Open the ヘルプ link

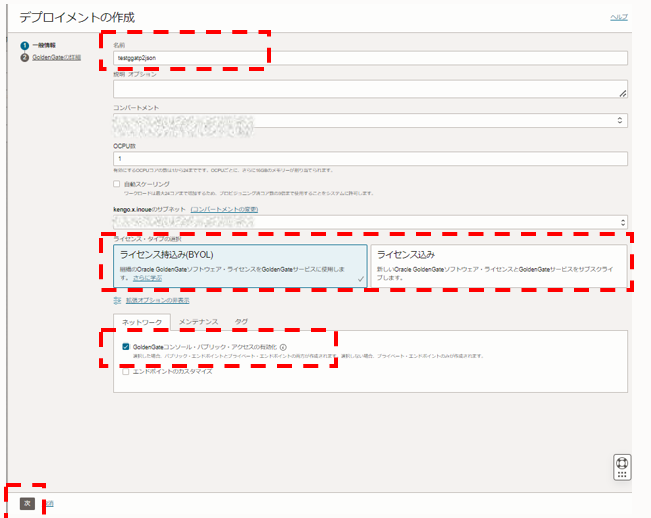[x=619, y=17]
